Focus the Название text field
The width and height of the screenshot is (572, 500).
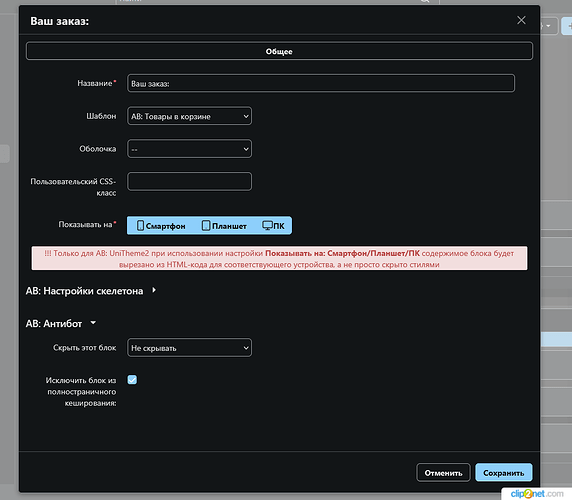tap(321, 83)
